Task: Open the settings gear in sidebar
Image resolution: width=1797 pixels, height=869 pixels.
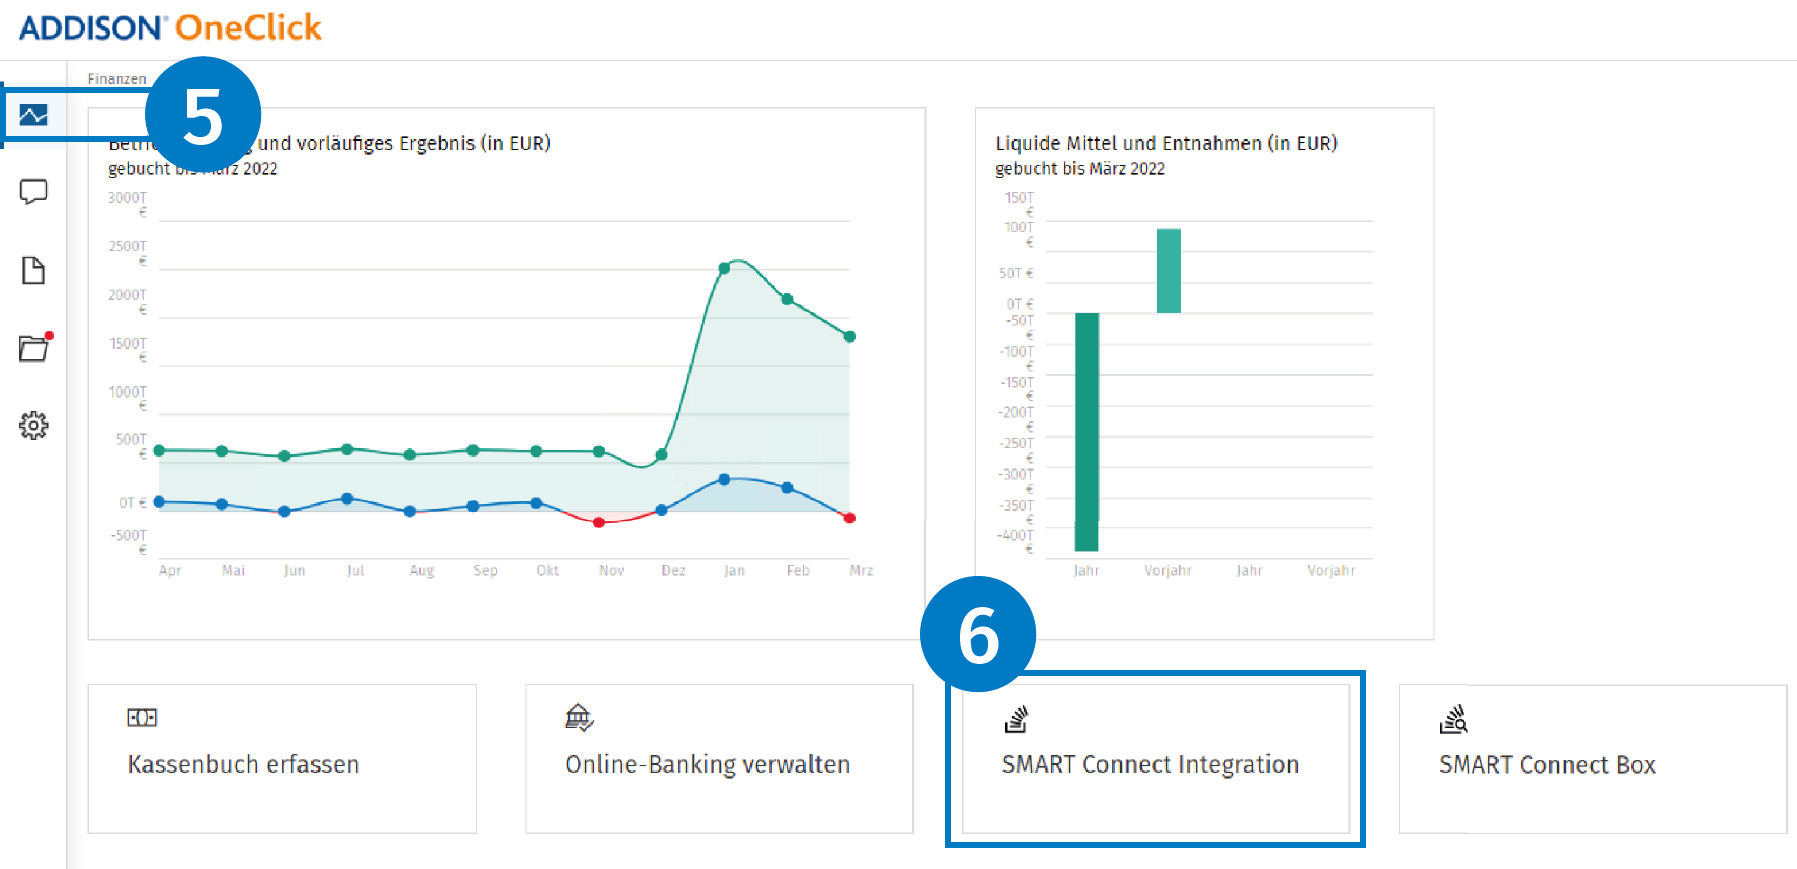Action: click(x=33, y=425)
